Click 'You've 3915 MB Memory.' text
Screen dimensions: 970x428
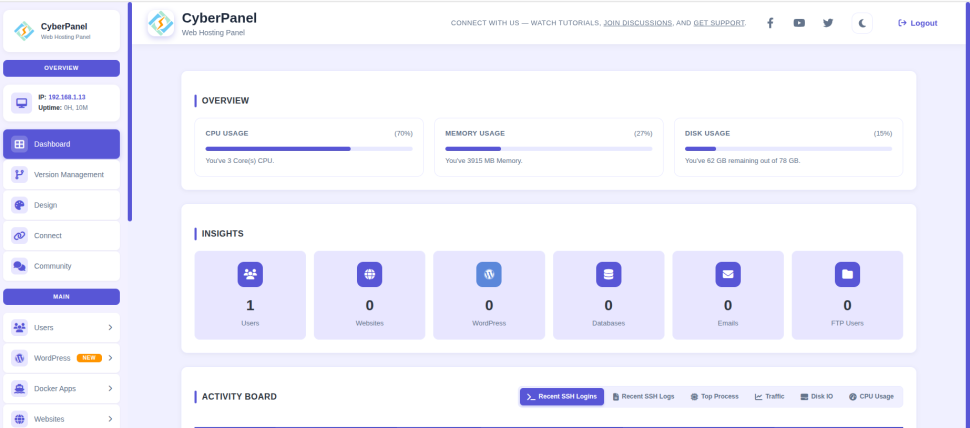click(x=484, y=161)
